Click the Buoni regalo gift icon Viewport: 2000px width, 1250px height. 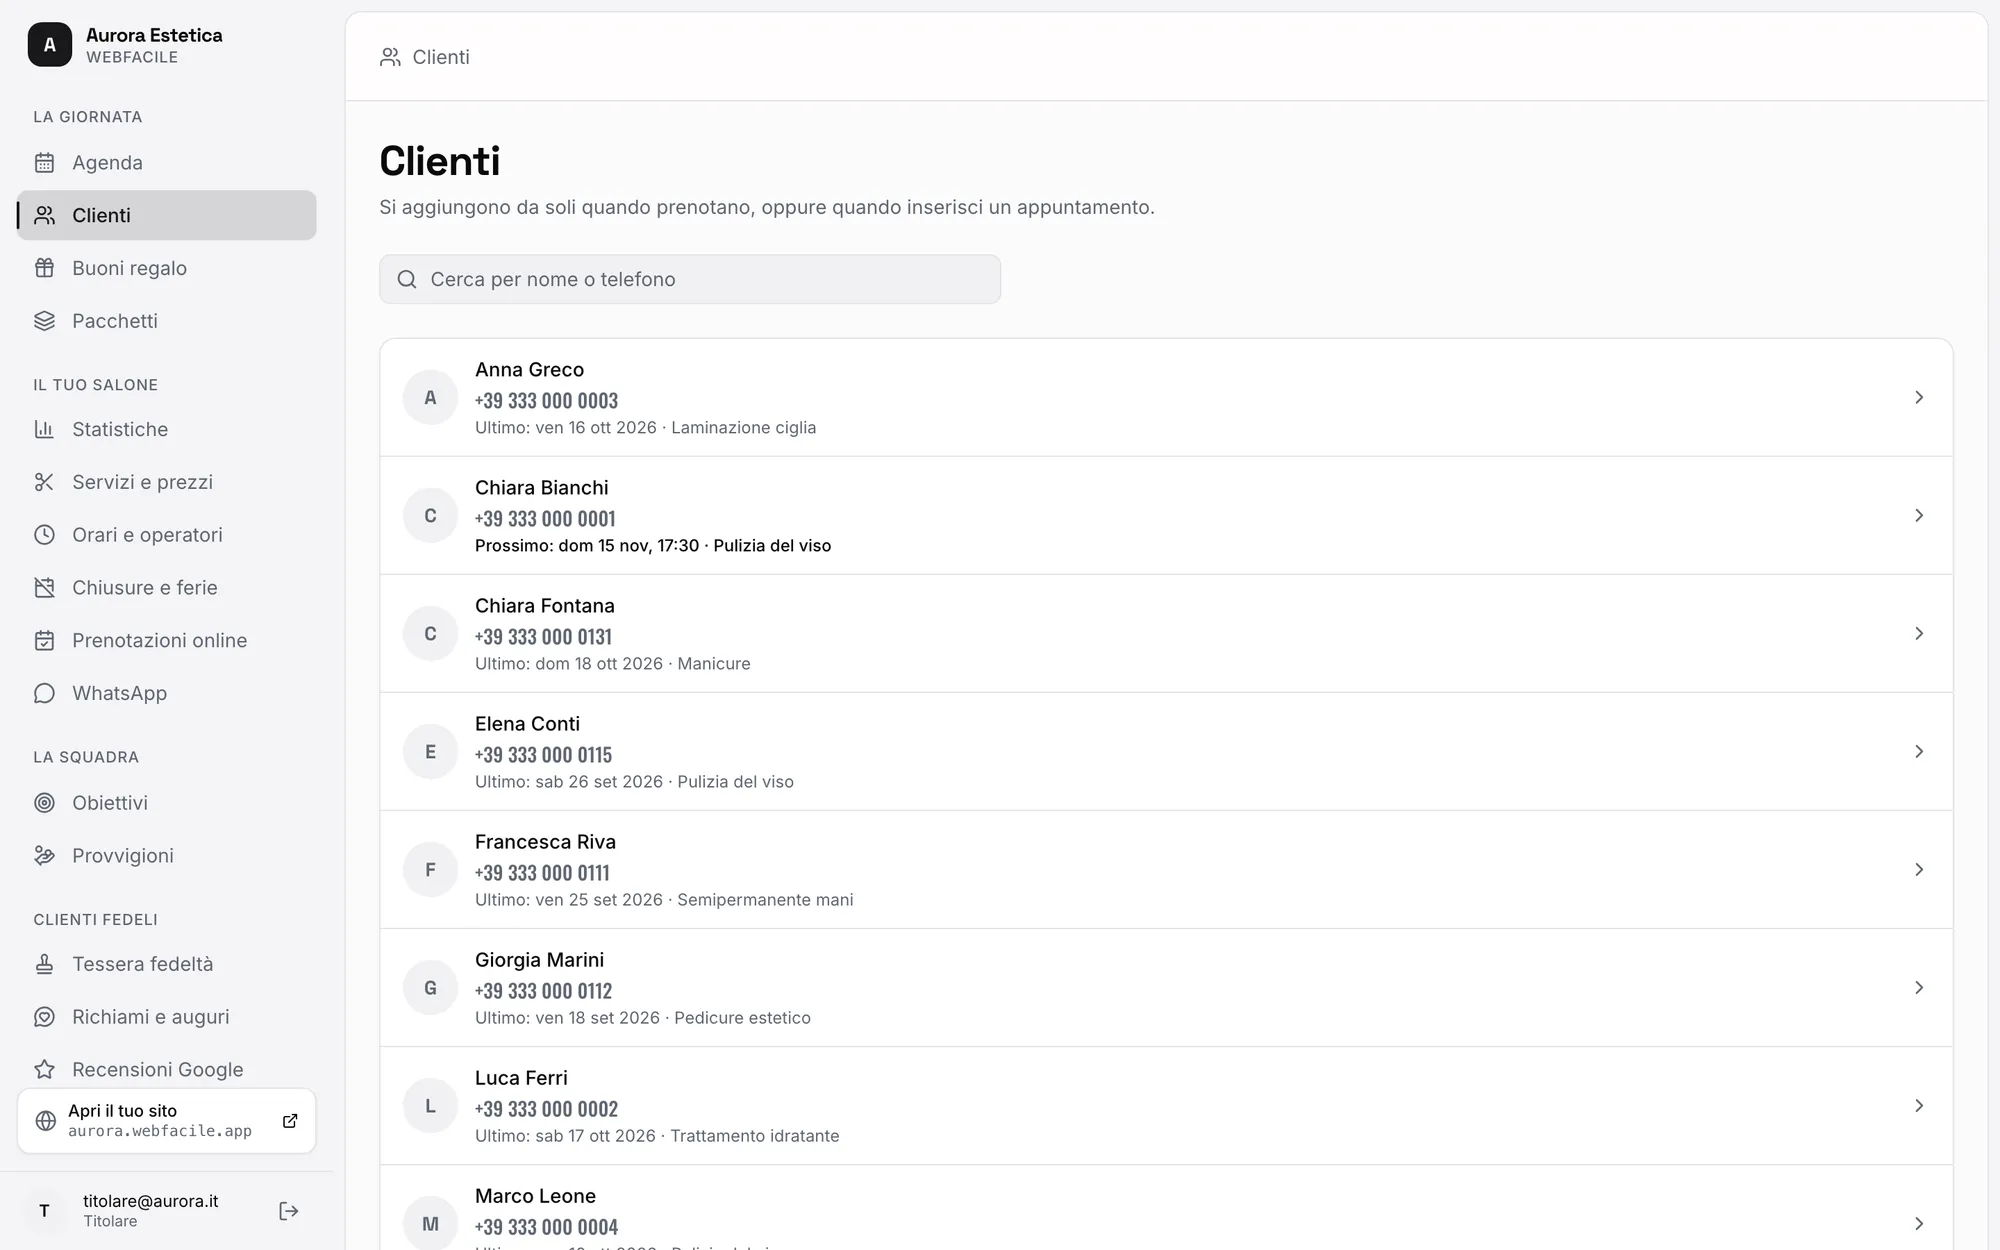tap(44, 268)
